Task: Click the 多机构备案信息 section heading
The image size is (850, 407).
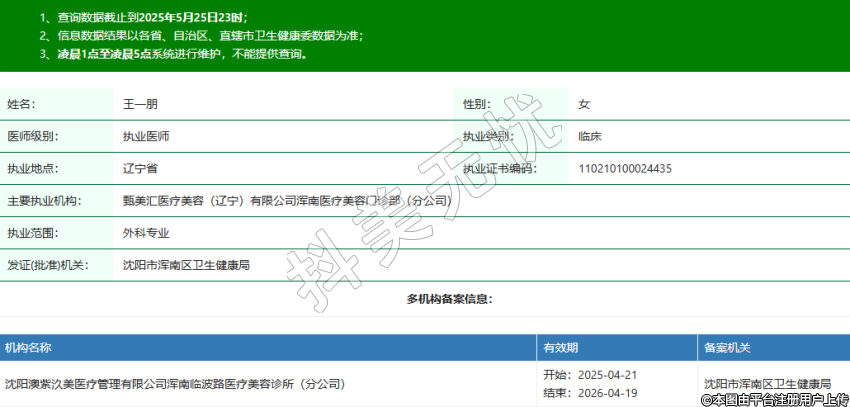Action: click(449, 299)
